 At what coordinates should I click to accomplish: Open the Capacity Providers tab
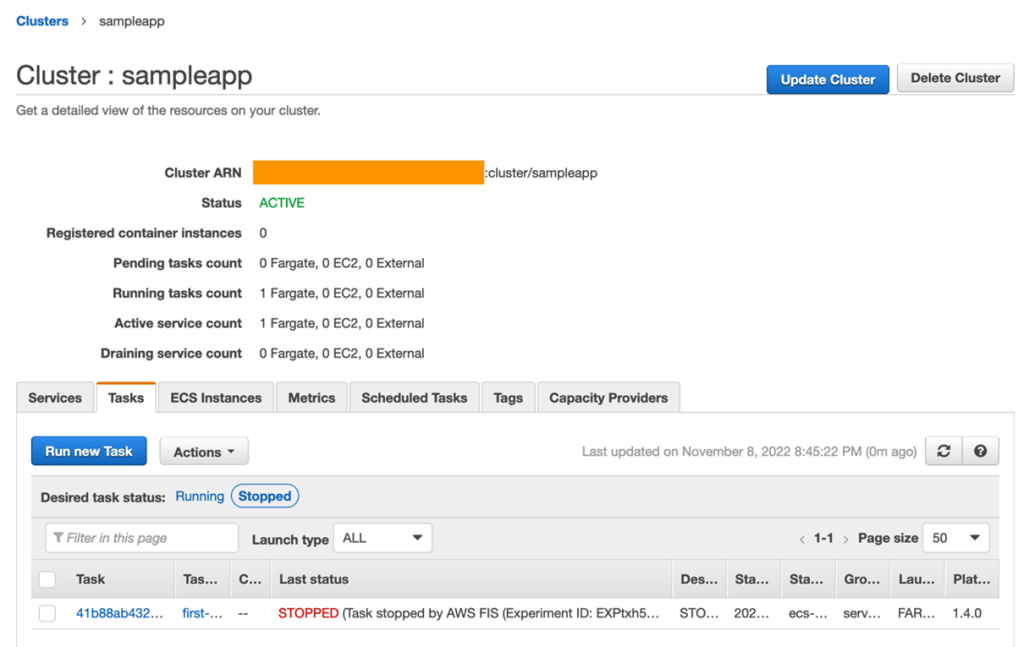pos(608,397)
